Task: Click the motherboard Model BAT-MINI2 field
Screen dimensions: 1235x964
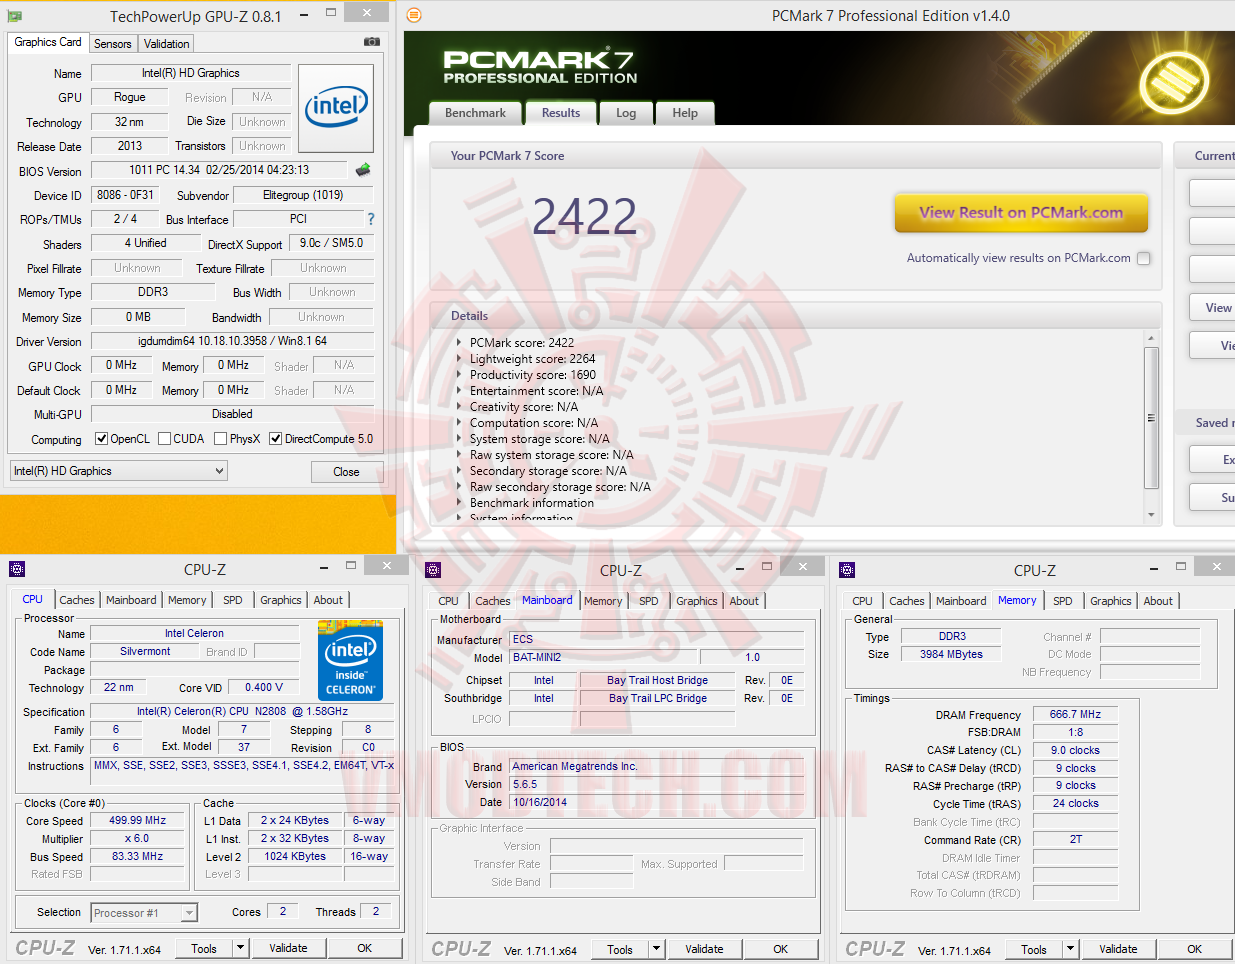Action: coord(602,657)
